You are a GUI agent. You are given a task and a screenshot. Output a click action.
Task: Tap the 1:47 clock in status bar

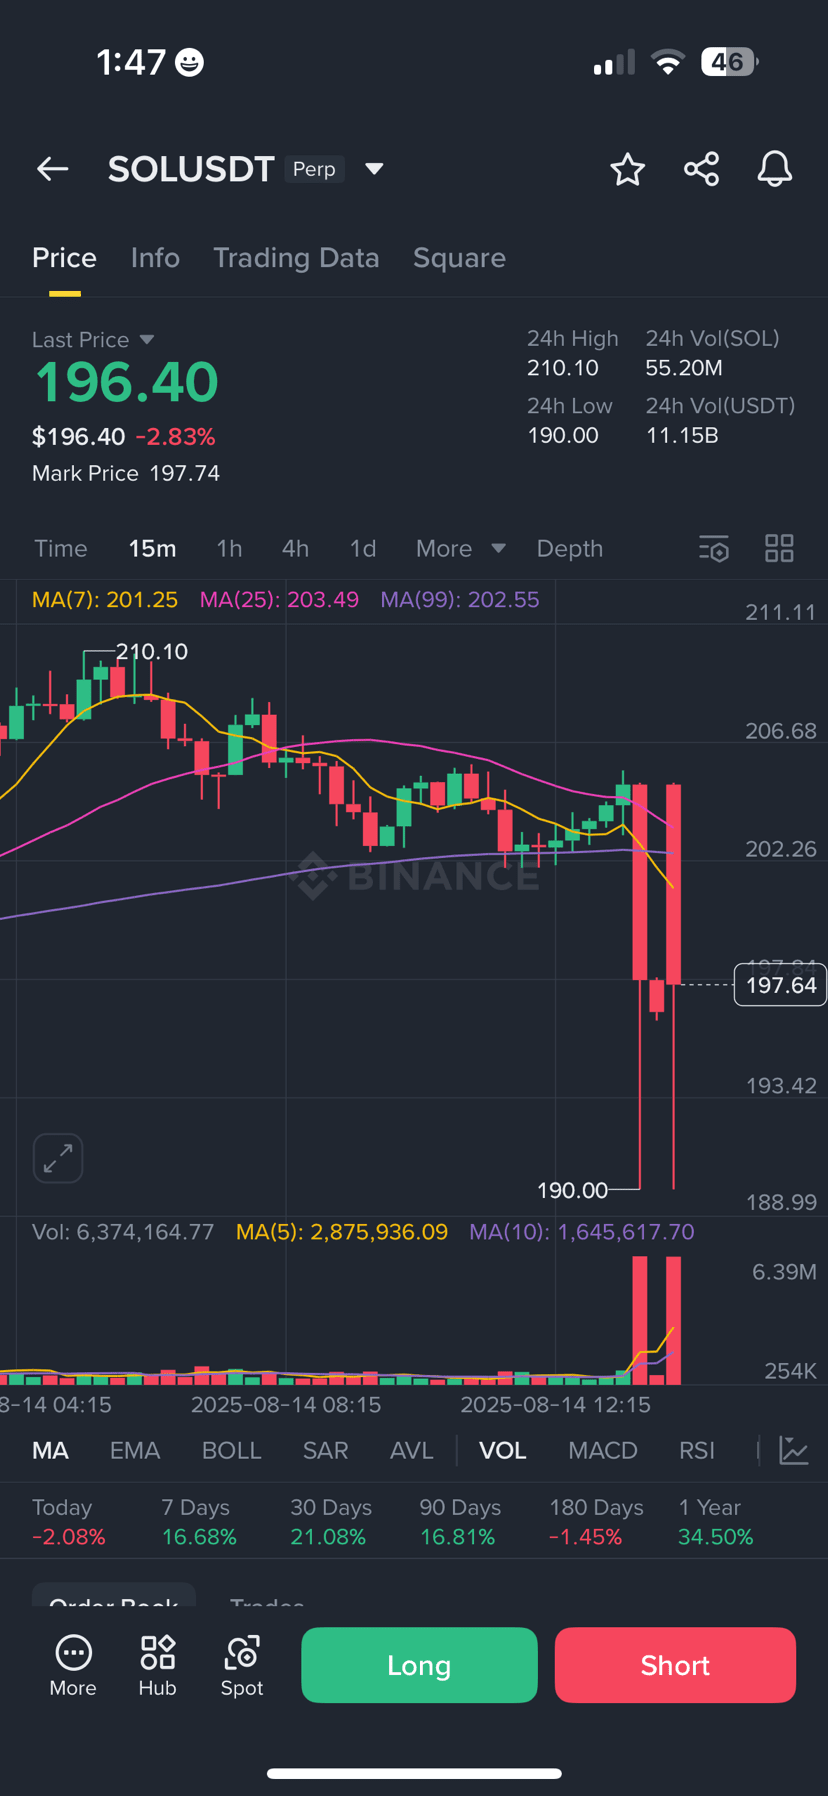point(130,62)
